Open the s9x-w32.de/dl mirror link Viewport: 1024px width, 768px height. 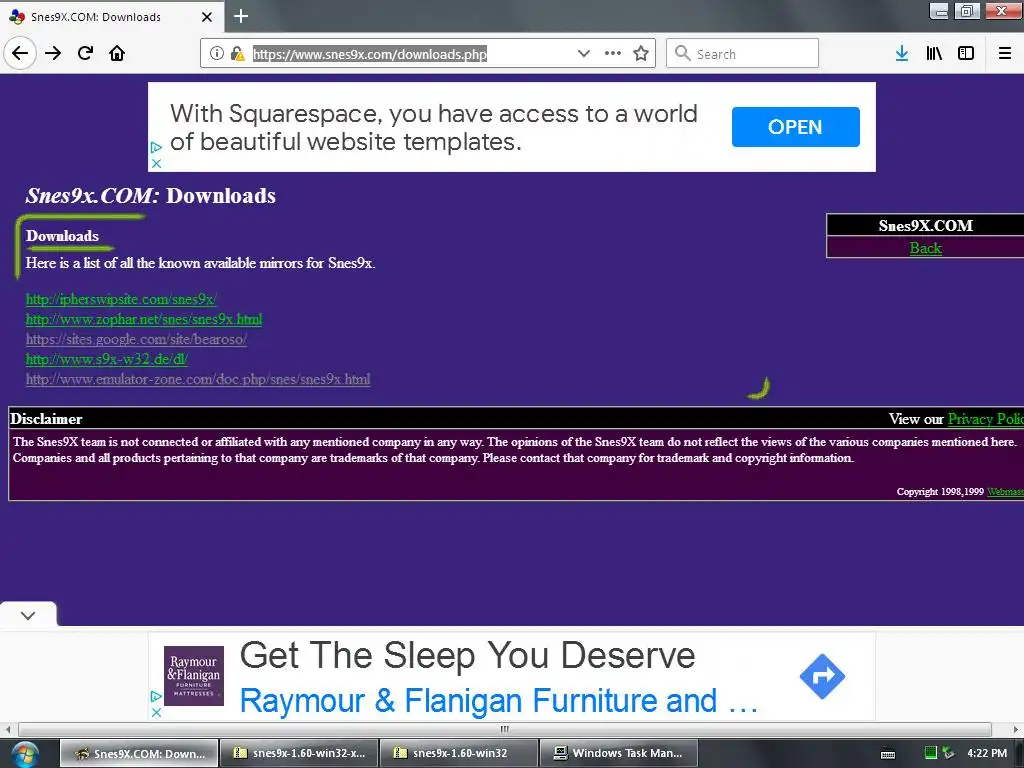point(106,359)
